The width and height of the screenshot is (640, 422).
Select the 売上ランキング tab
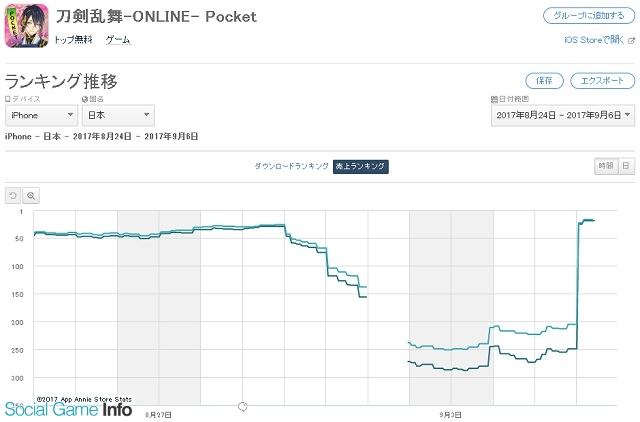[360, 167]
